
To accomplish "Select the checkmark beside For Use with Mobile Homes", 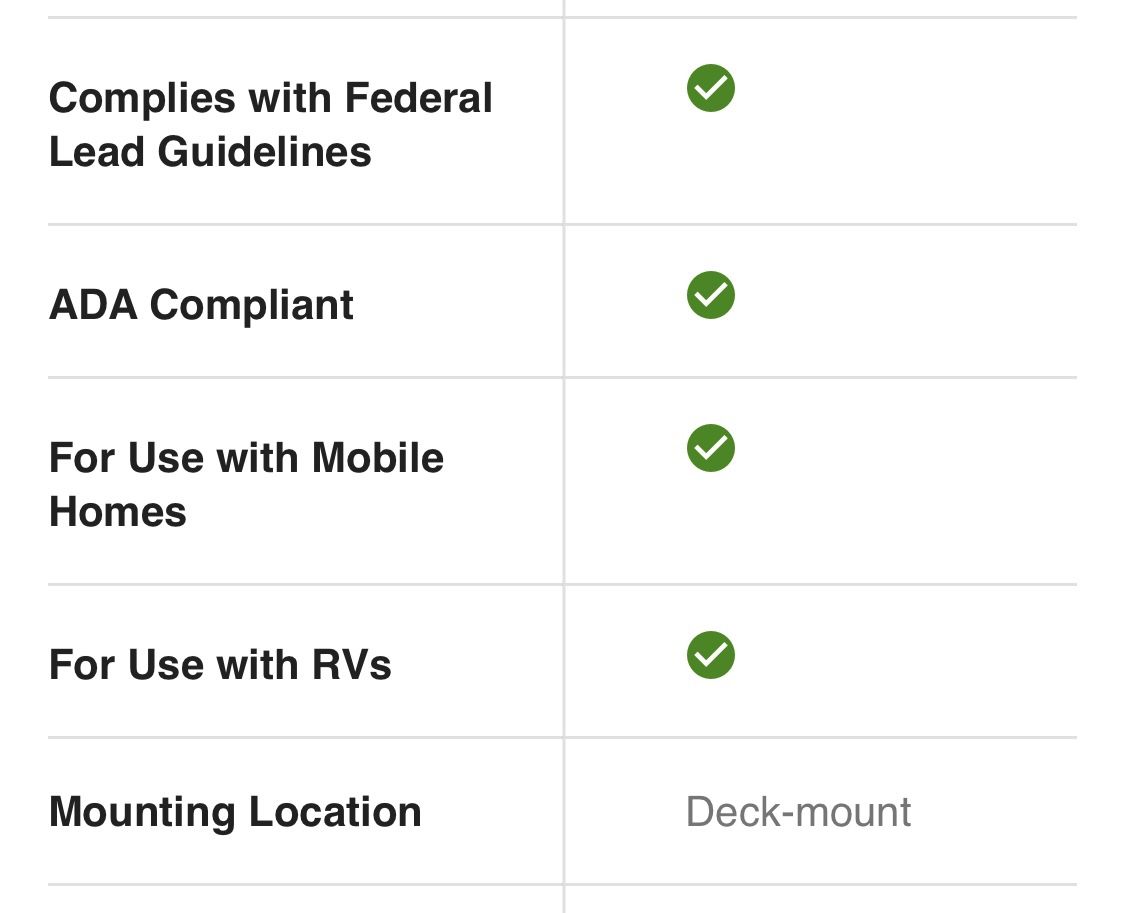I will [x=710, y=448].
